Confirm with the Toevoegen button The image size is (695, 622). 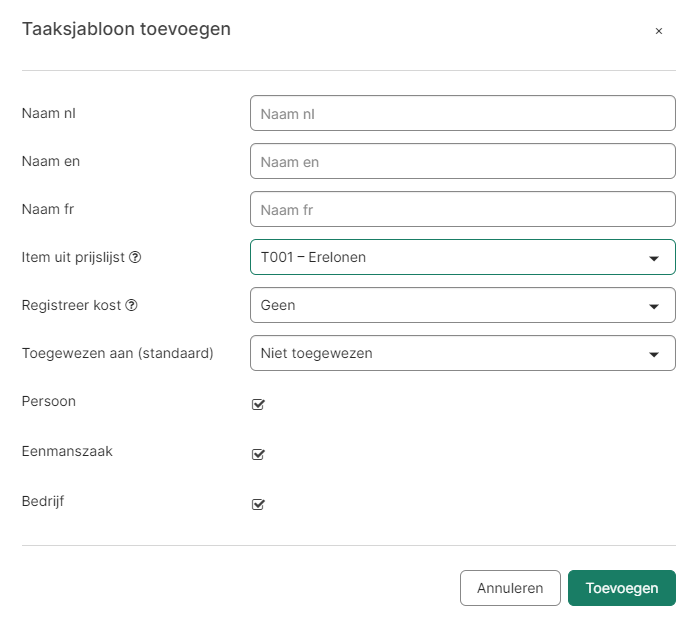tap(622, 588)
